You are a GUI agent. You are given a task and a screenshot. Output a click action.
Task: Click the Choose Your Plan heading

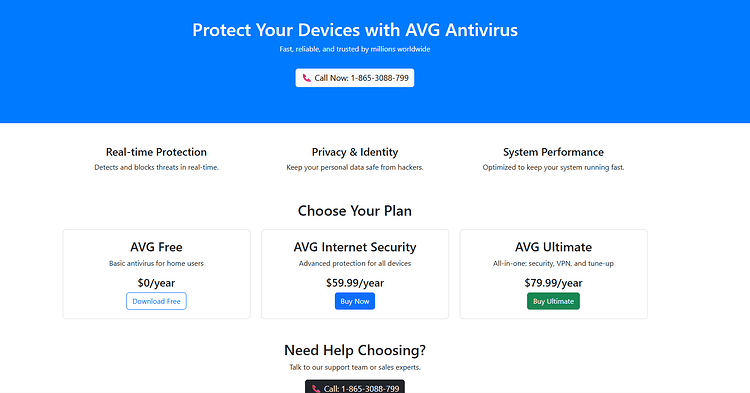point(355,211)
